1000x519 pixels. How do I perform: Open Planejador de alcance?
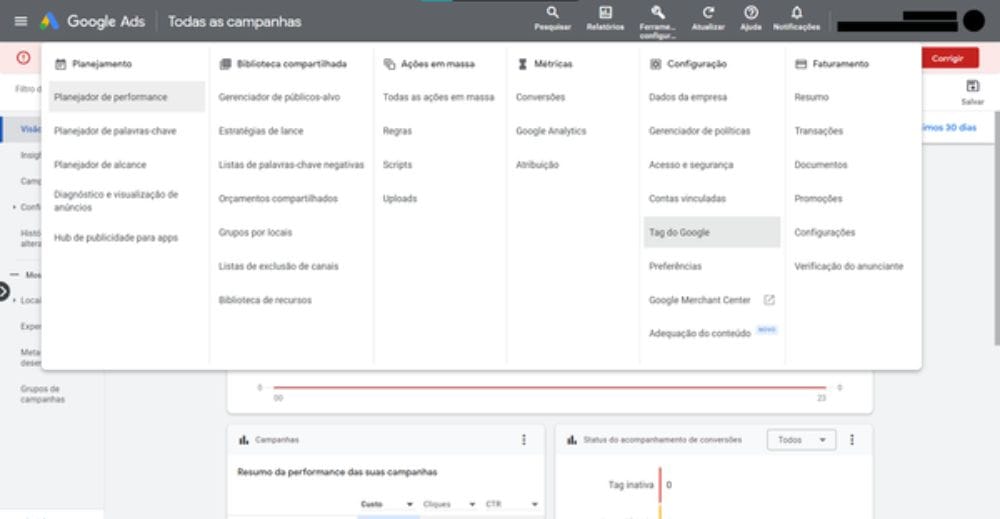click(x=100, y=164)
